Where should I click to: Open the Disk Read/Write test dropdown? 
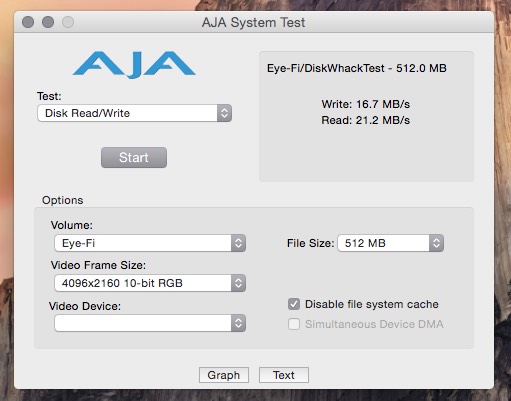click(135, 113)
